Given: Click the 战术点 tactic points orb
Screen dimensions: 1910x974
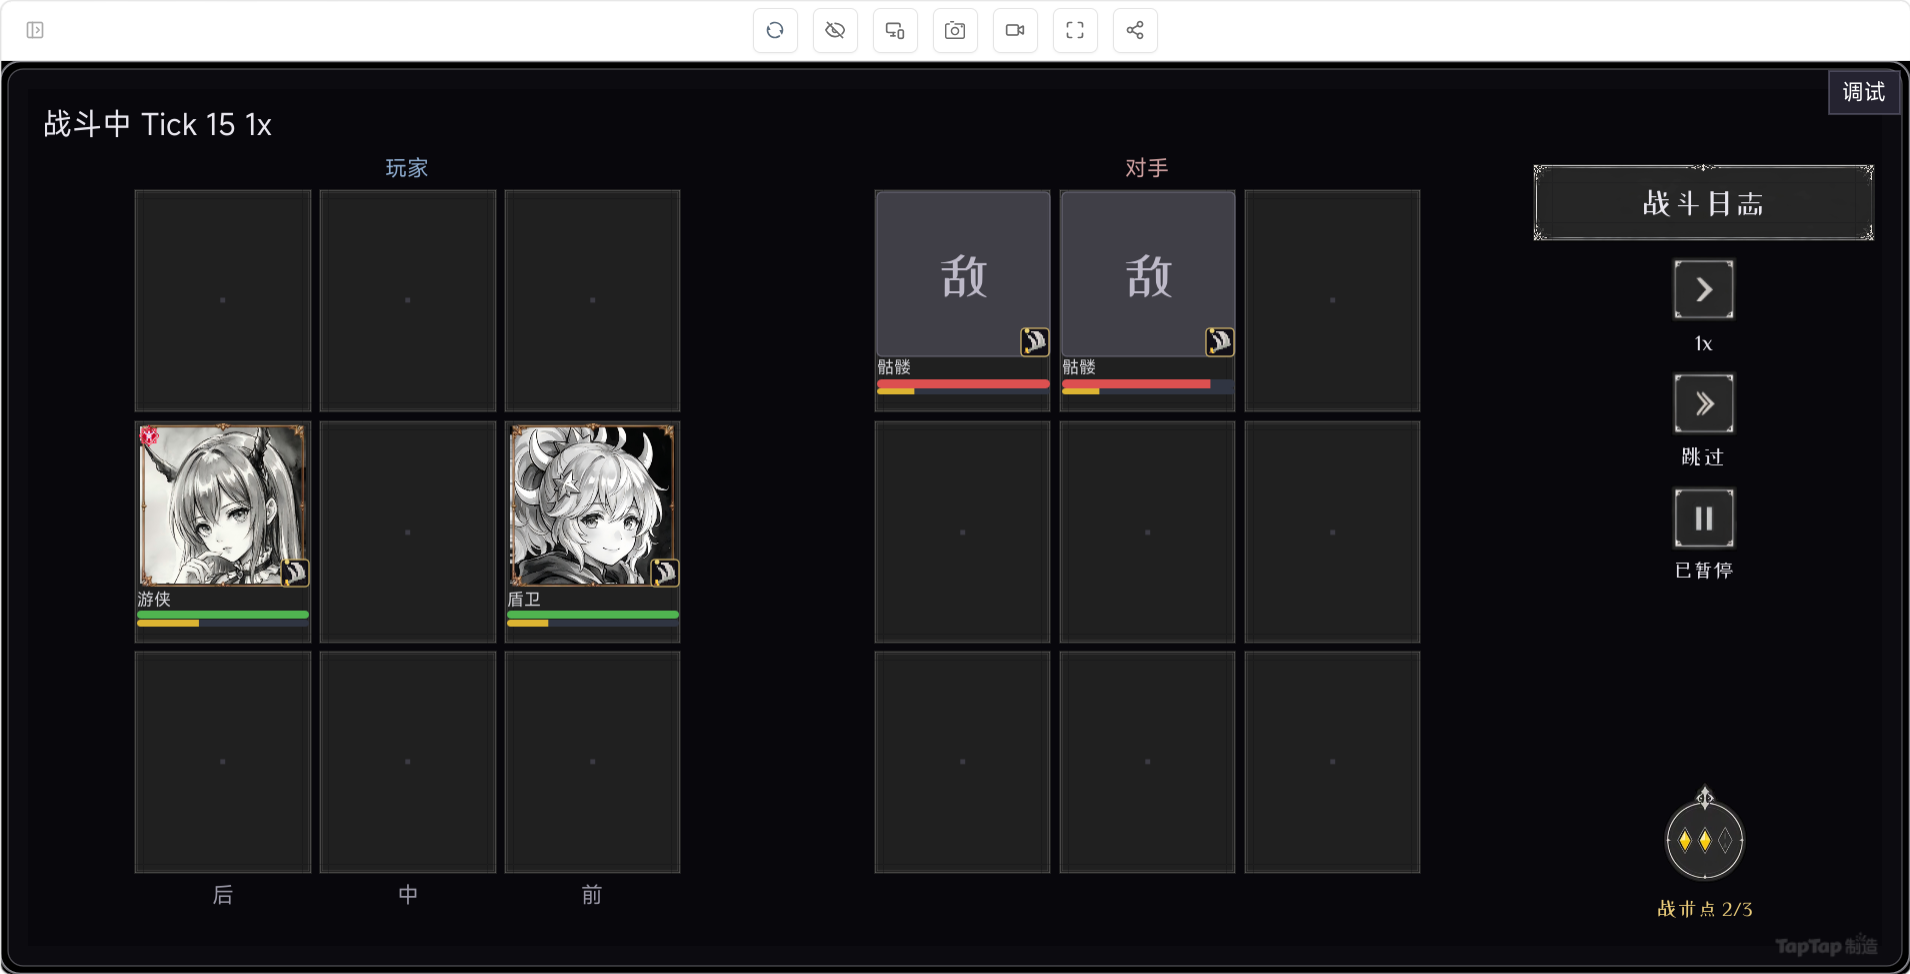Looking at the screenshot, I should click(1705, 840).
